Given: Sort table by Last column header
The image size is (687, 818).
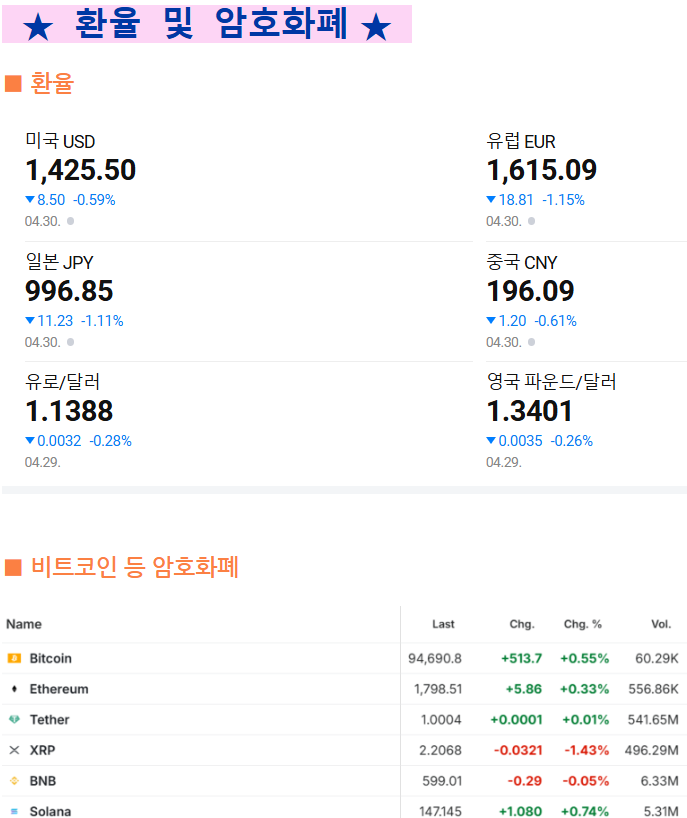Looking at the screenshot, I should [x=443, y=624].
